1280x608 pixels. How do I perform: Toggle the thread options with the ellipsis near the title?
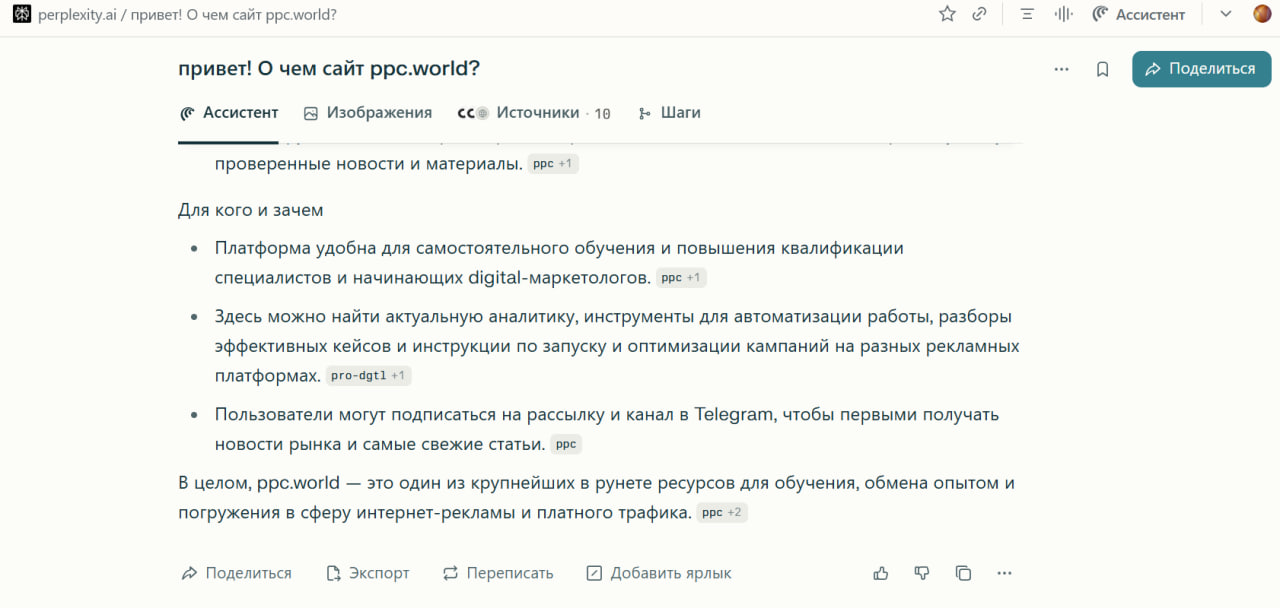pyautogui.click(x=1061, y=69)
